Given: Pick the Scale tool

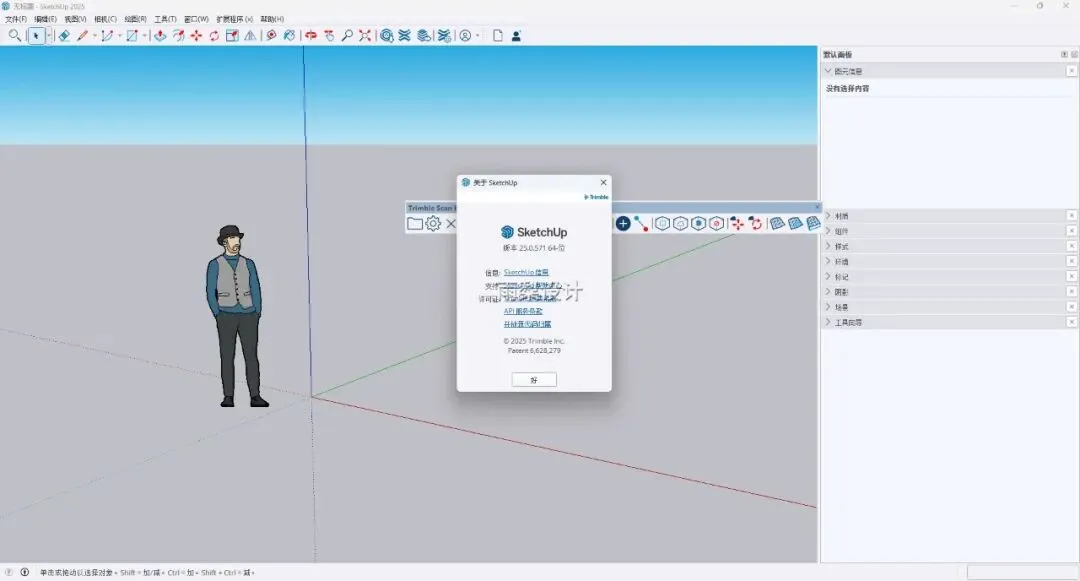Looking at the screenshot, I should click(x=232, y=36).
